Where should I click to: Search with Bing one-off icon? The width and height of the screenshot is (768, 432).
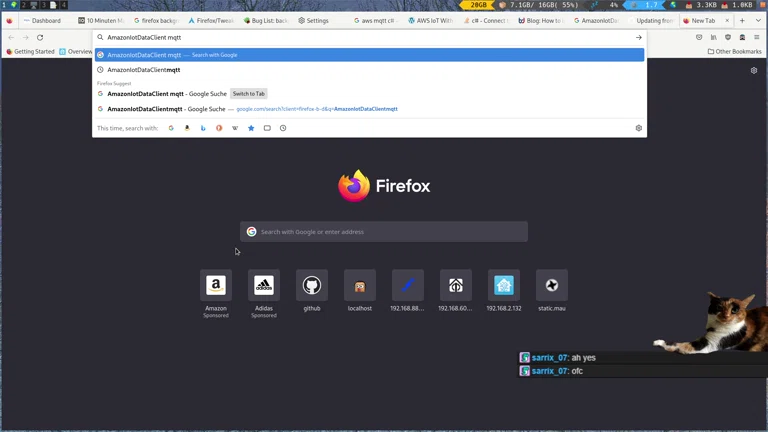click(203, 128)
